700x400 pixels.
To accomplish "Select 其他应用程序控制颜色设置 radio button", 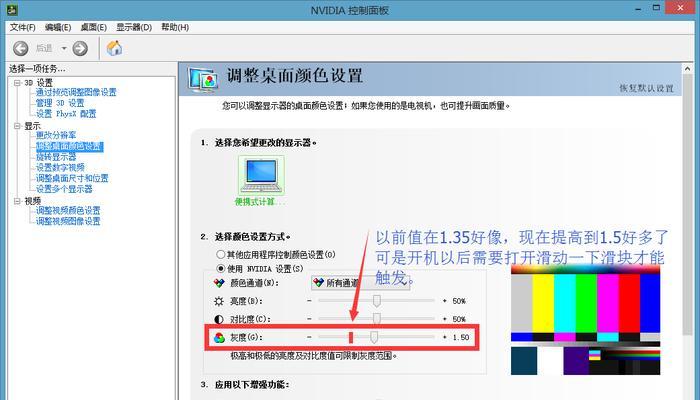I will click(221, 254).
